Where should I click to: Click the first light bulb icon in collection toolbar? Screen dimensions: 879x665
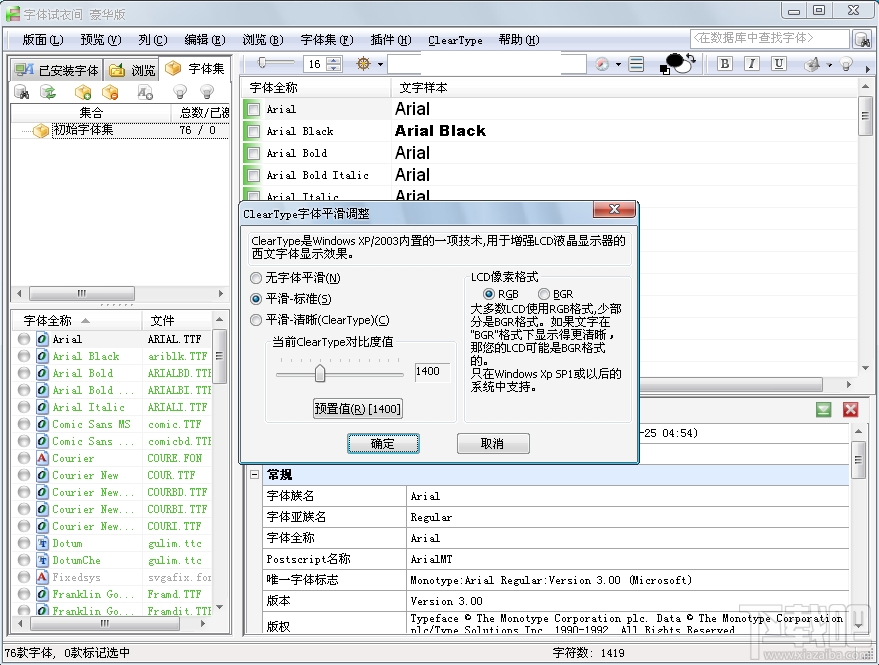(x=179, y=92)
